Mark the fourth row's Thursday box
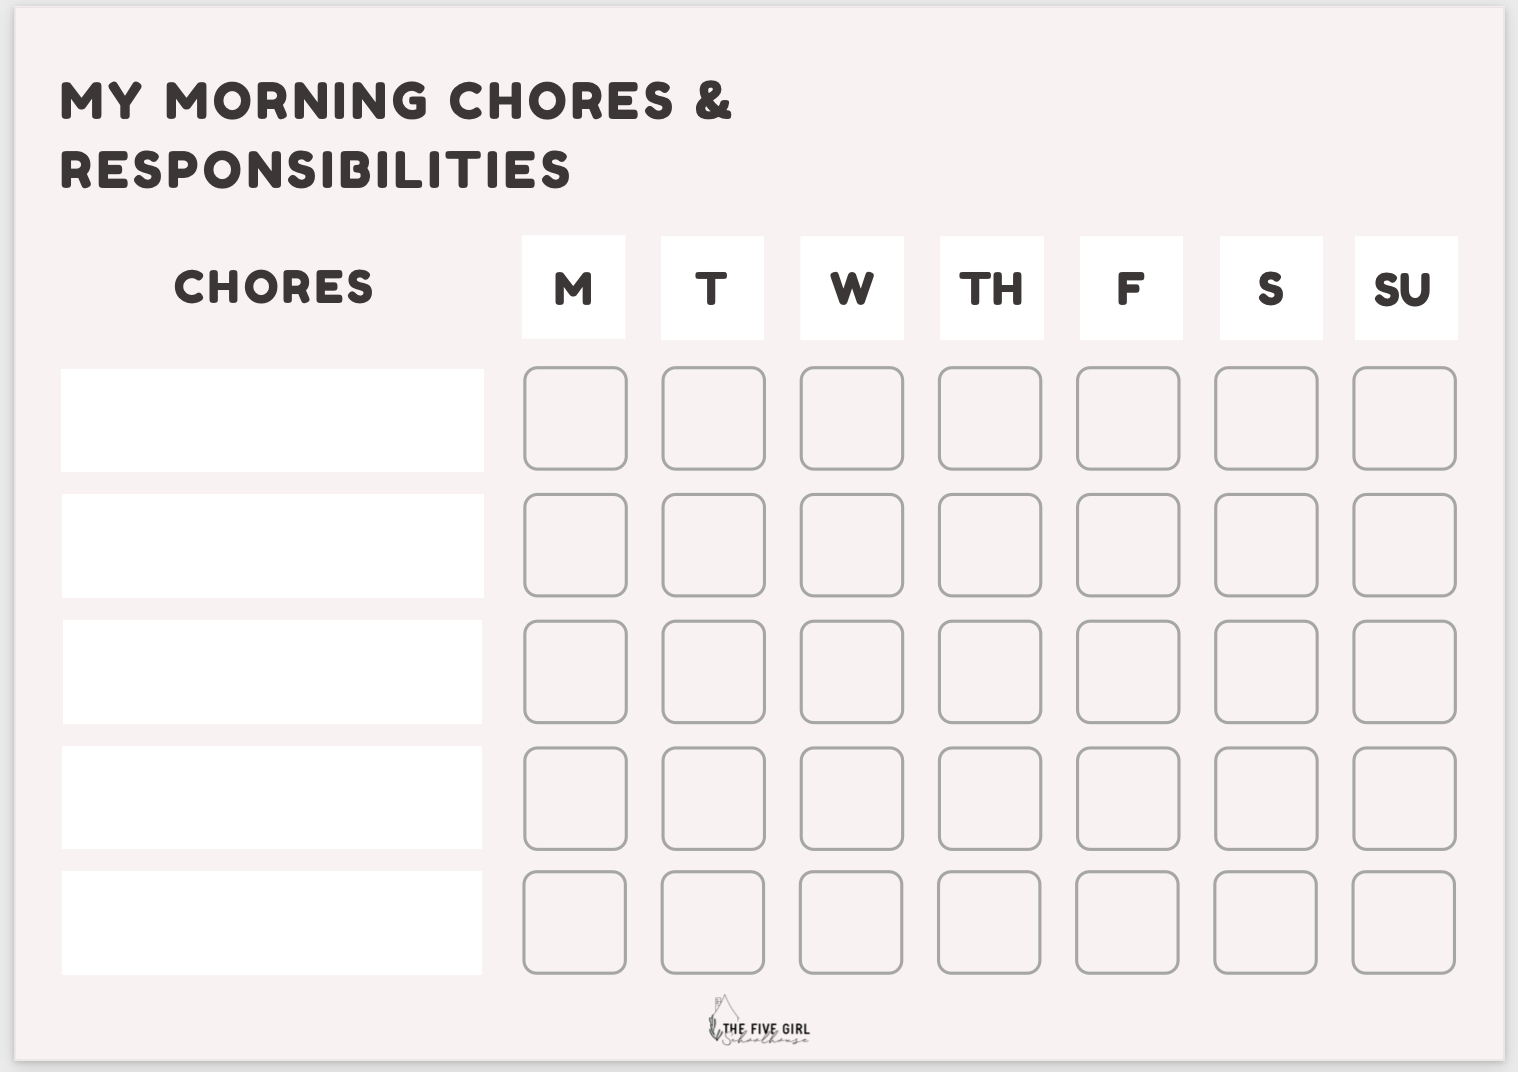1518x1072 pixels. tap(989, 798)
